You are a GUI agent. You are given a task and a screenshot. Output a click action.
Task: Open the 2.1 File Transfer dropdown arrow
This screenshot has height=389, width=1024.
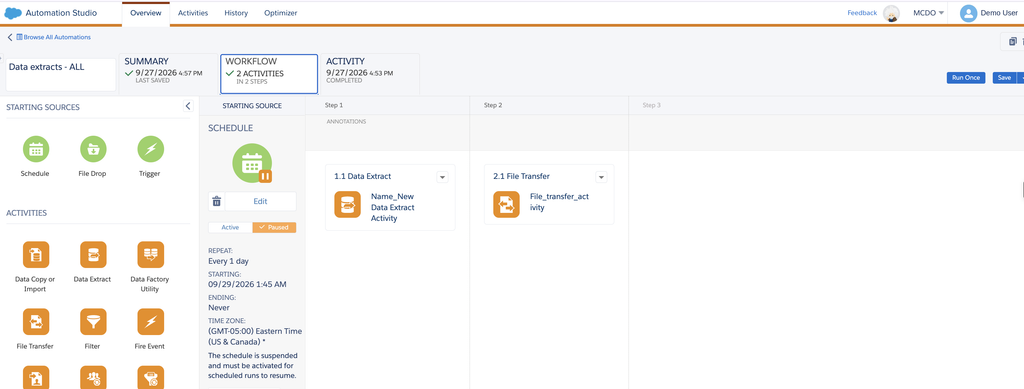coord(601,177)
